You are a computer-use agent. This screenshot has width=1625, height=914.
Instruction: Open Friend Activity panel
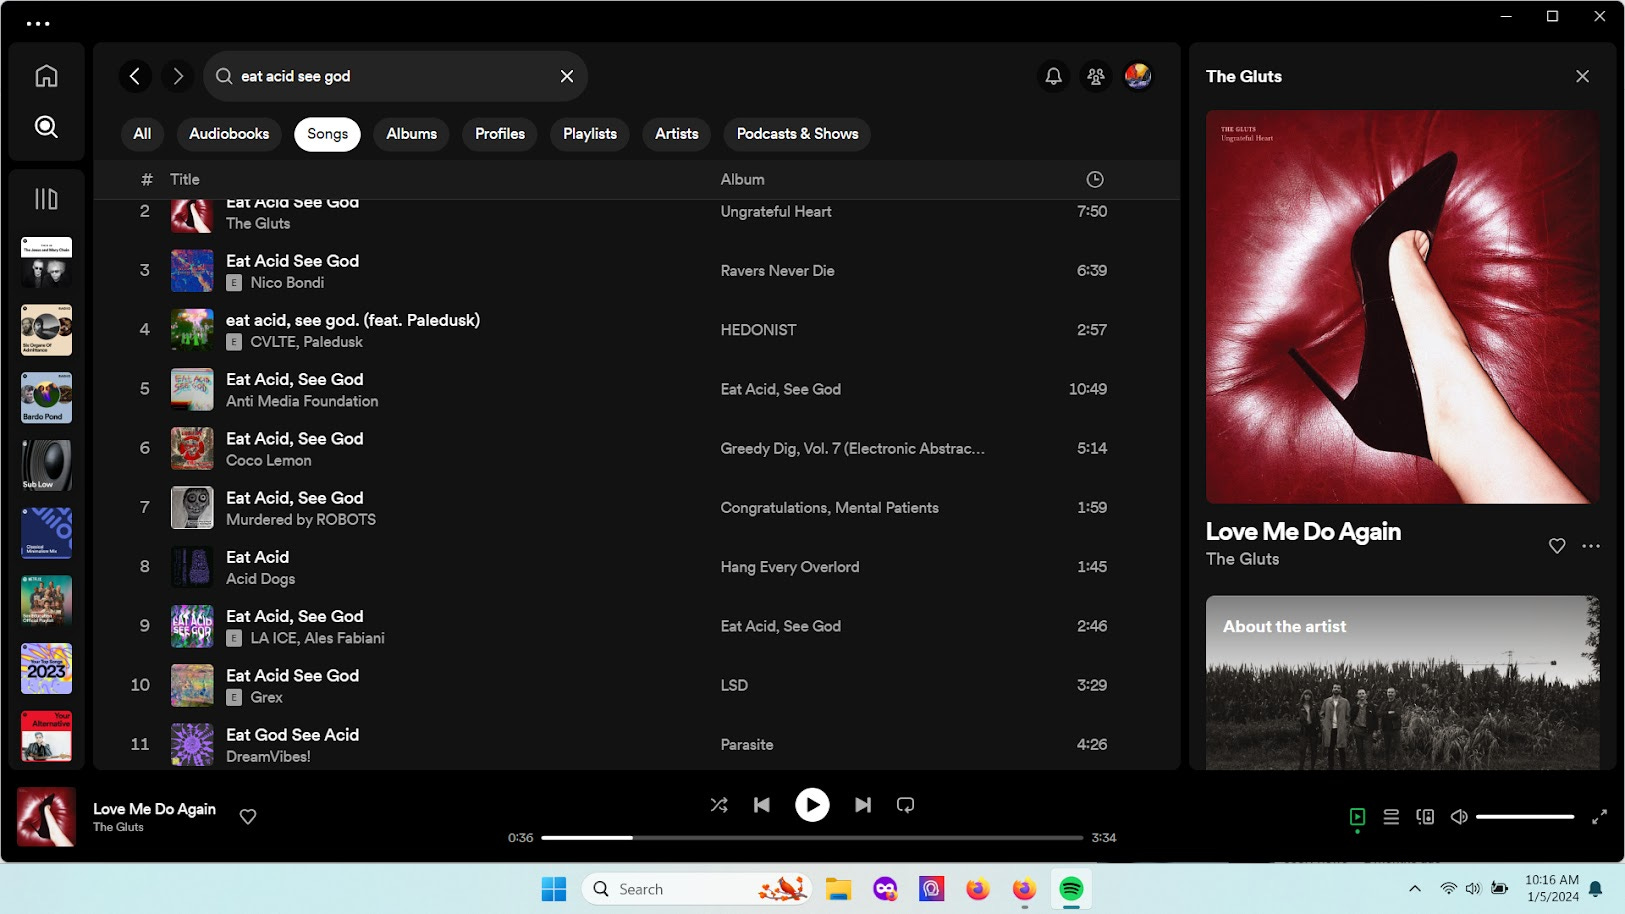click(1096, 76)
